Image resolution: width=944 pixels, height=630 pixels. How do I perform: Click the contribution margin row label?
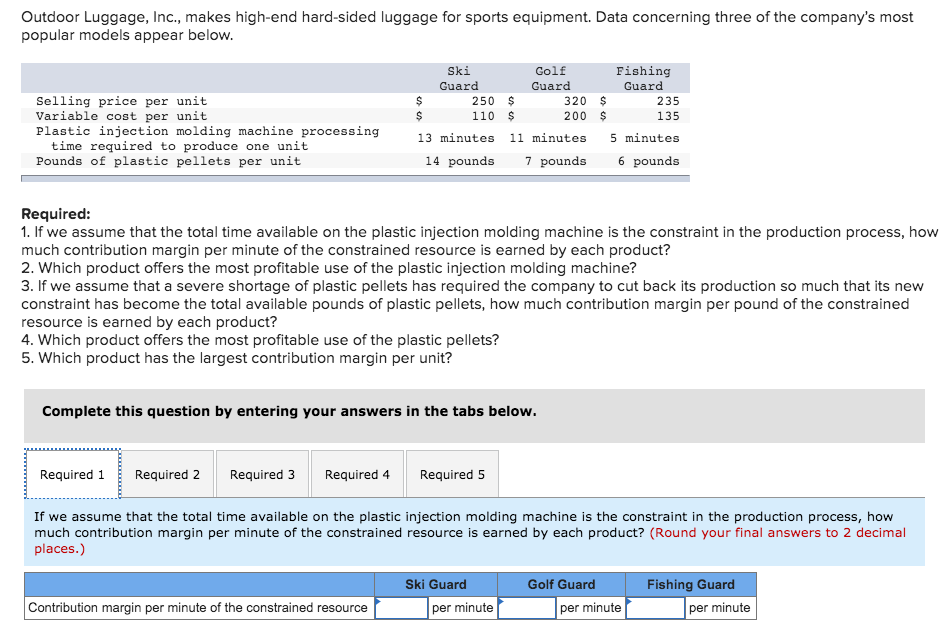pos(196,607)
